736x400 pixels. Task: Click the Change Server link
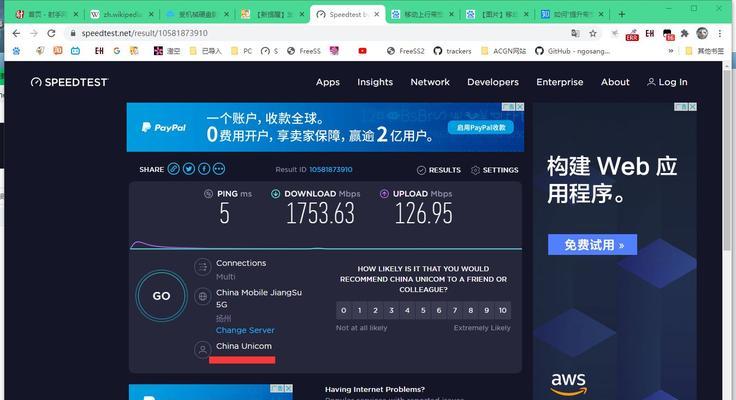point(245,330)
